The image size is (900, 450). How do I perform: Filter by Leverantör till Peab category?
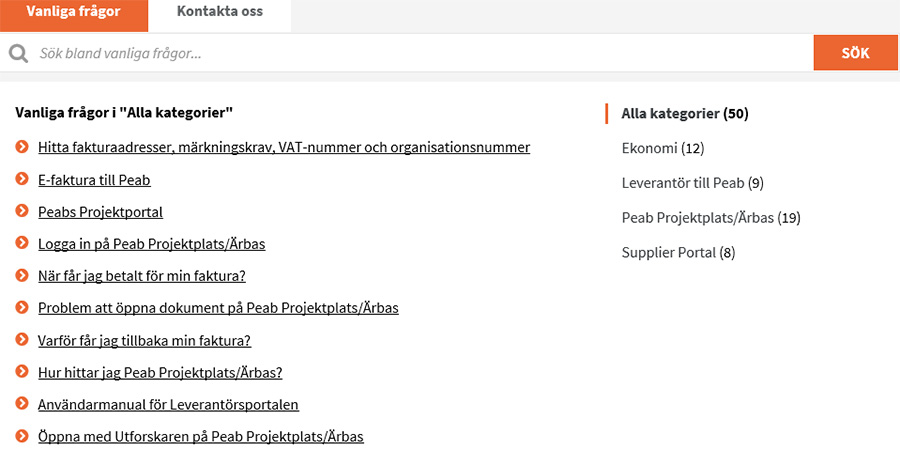coord(692,183)
